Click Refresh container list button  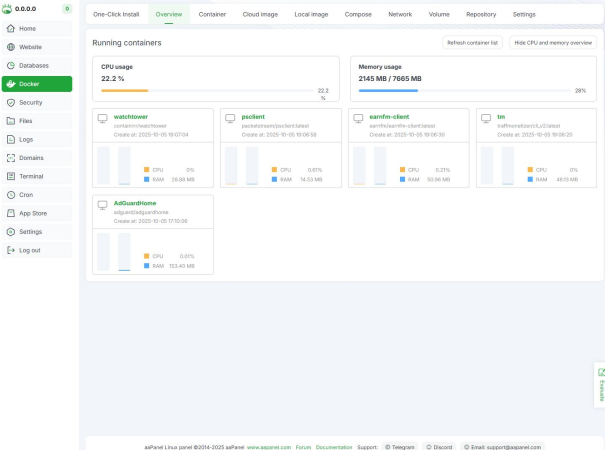(x=473, y=43)
